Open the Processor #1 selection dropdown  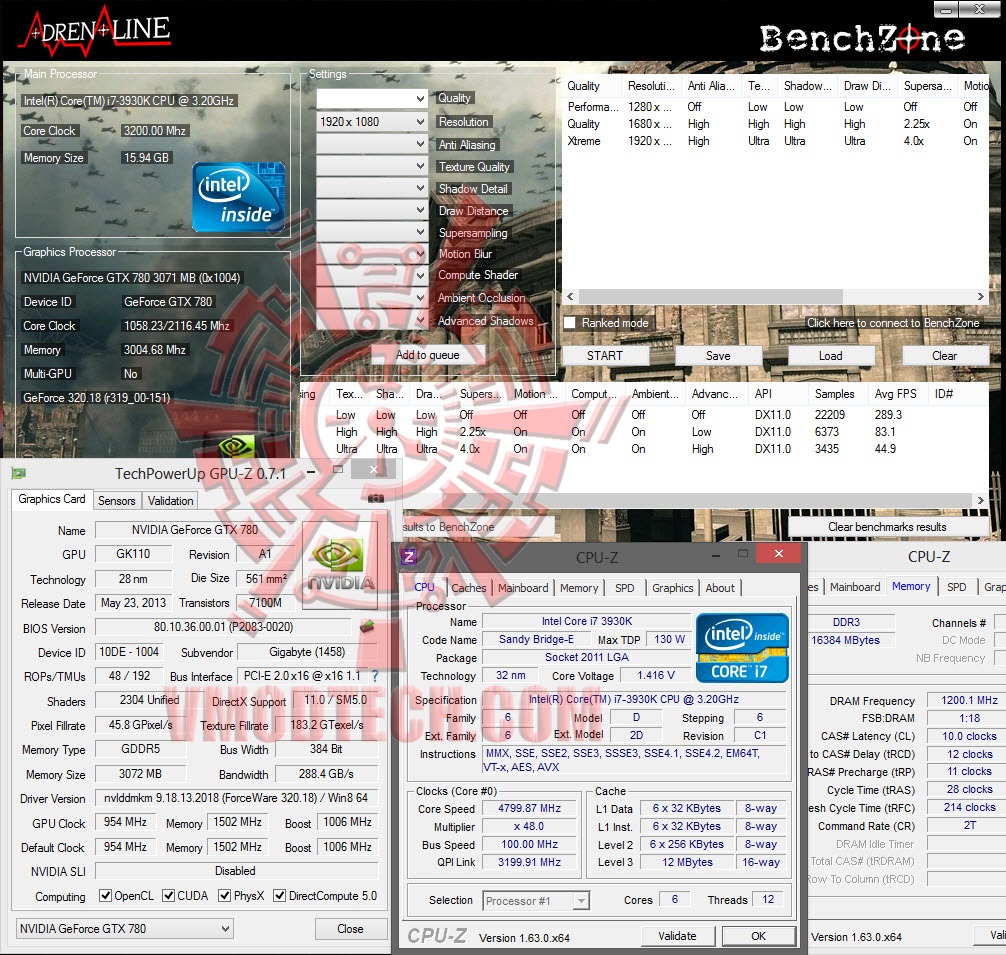536,900
